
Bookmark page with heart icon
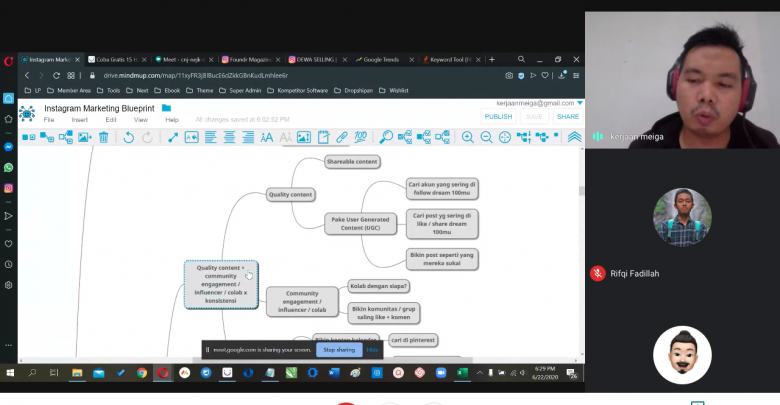(x=545, y=76)
